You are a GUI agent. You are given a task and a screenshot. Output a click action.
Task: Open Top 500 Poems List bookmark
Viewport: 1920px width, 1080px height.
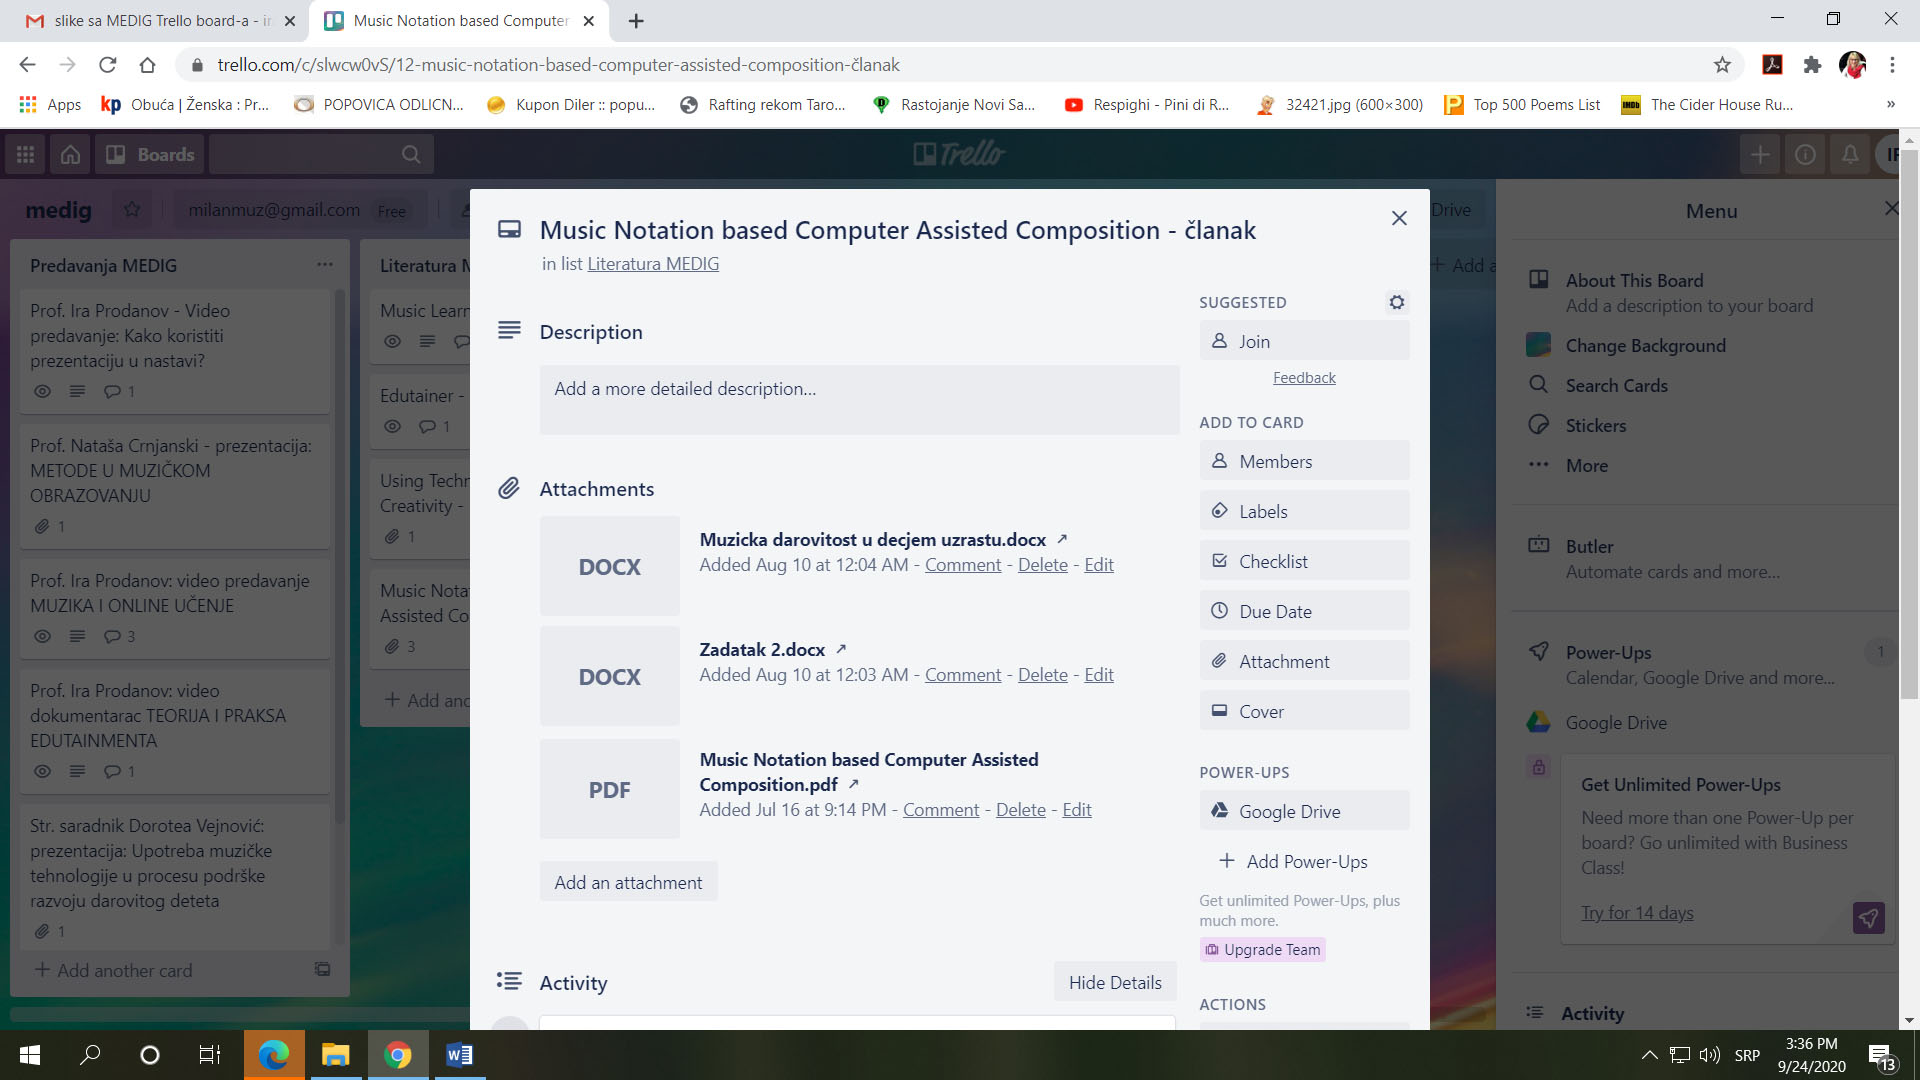click(x=1522, y=105)
